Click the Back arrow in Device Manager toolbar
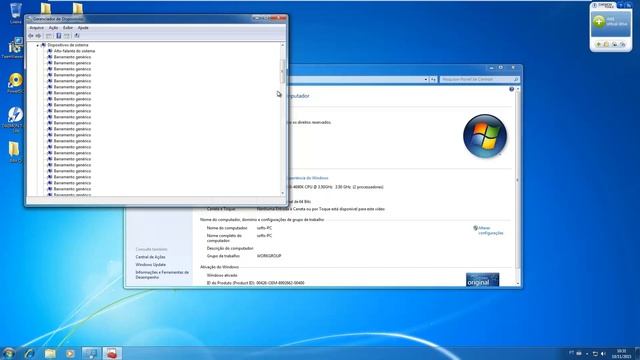 click(x=31, y=36)
